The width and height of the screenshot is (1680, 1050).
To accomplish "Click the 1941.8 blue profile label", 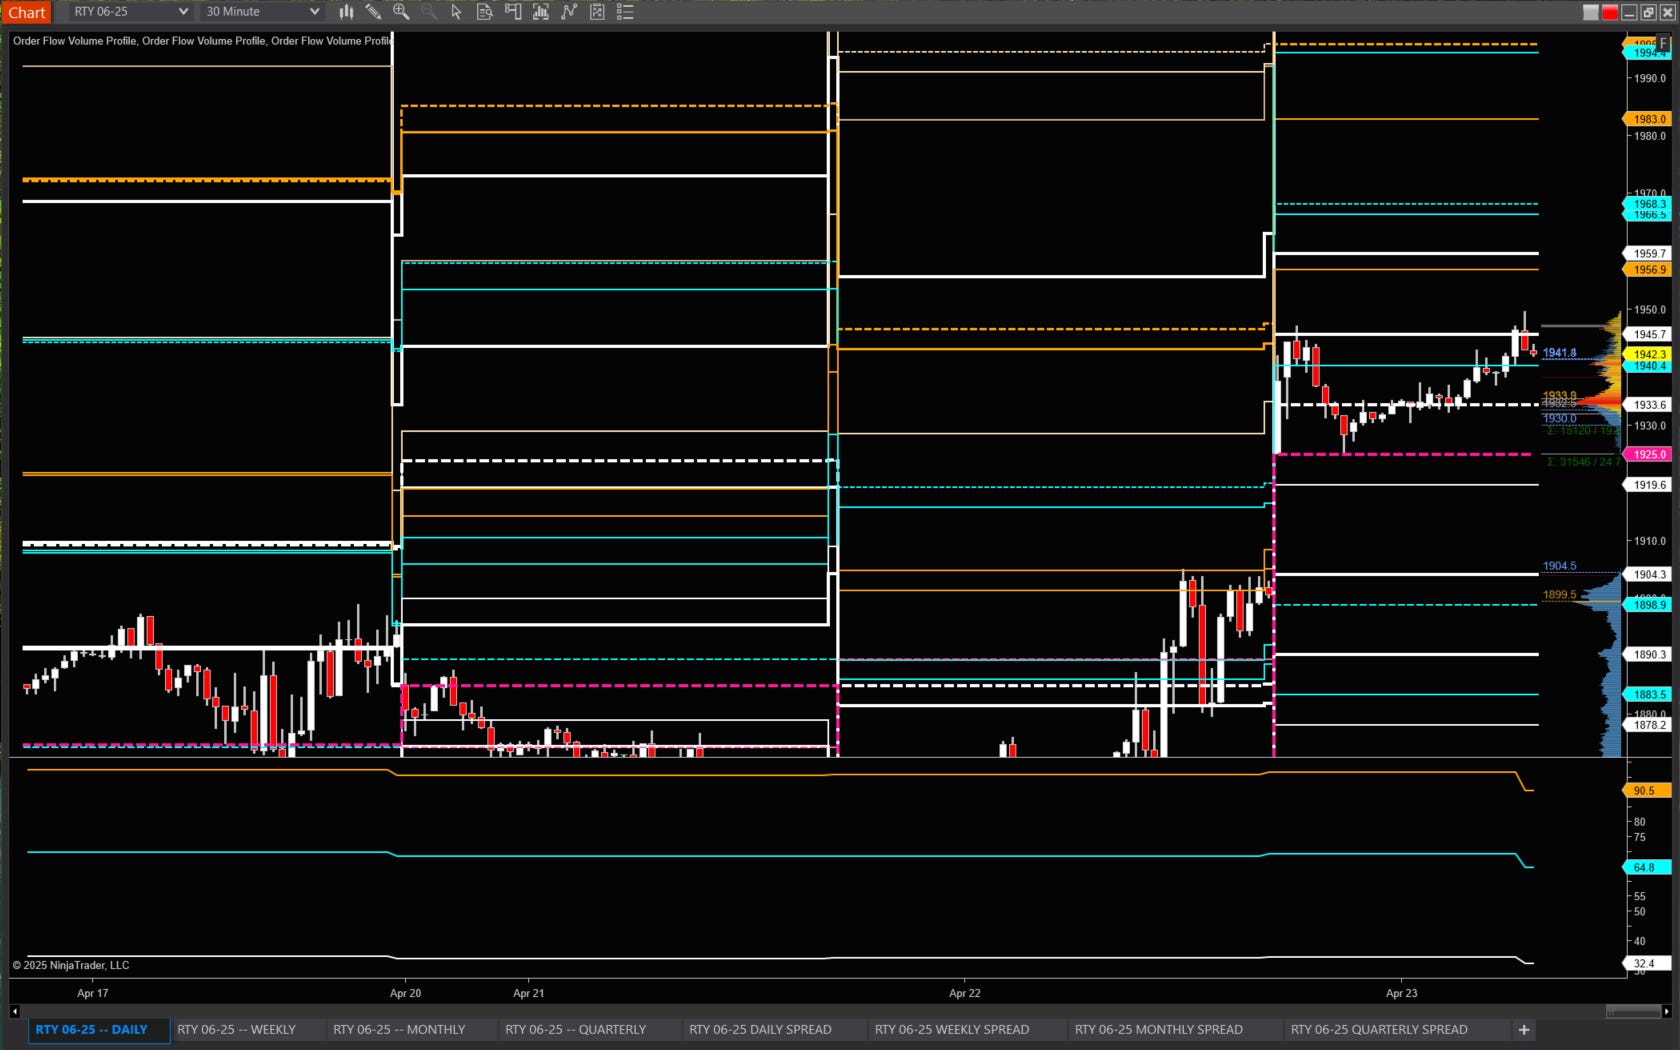I will click(x=1559, y=353).
